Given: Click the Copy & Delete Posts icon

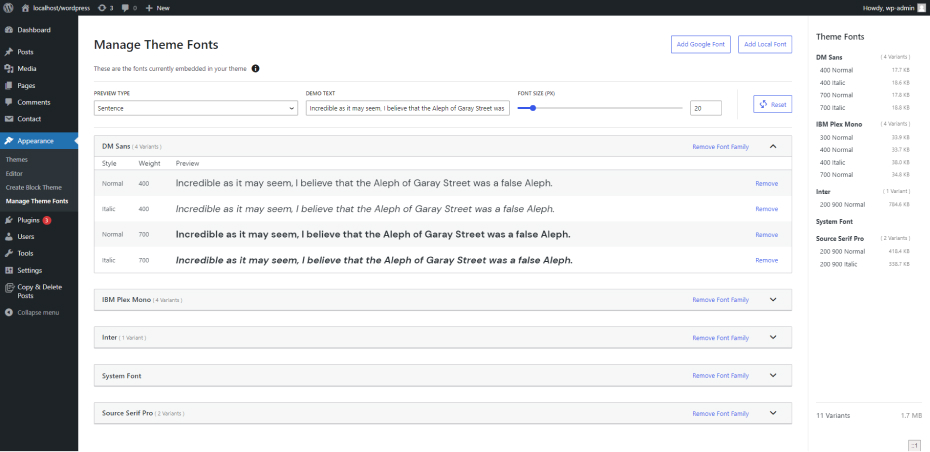Looking at the screenshot, I should point(9,287).
